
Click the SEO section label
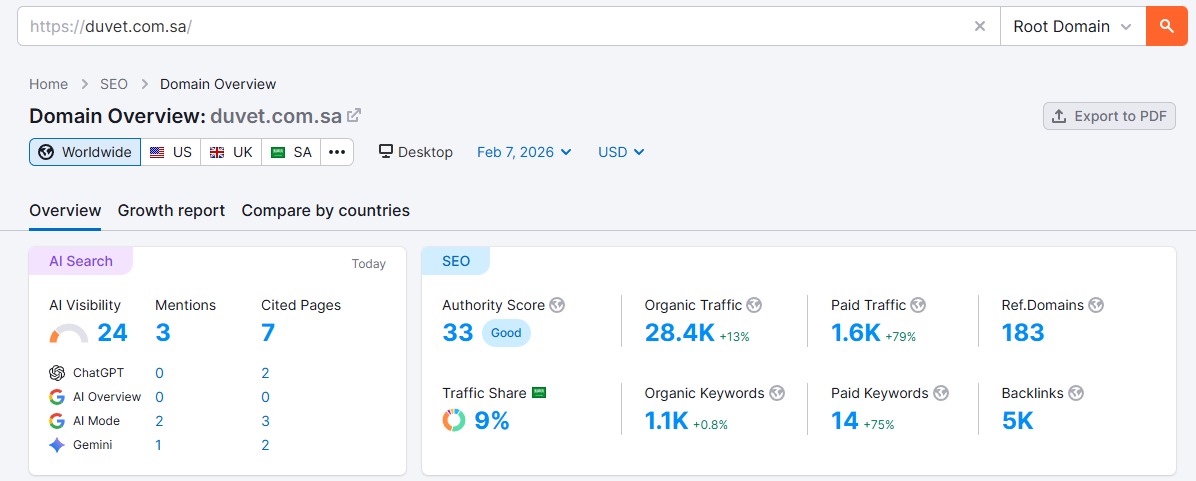456,261
